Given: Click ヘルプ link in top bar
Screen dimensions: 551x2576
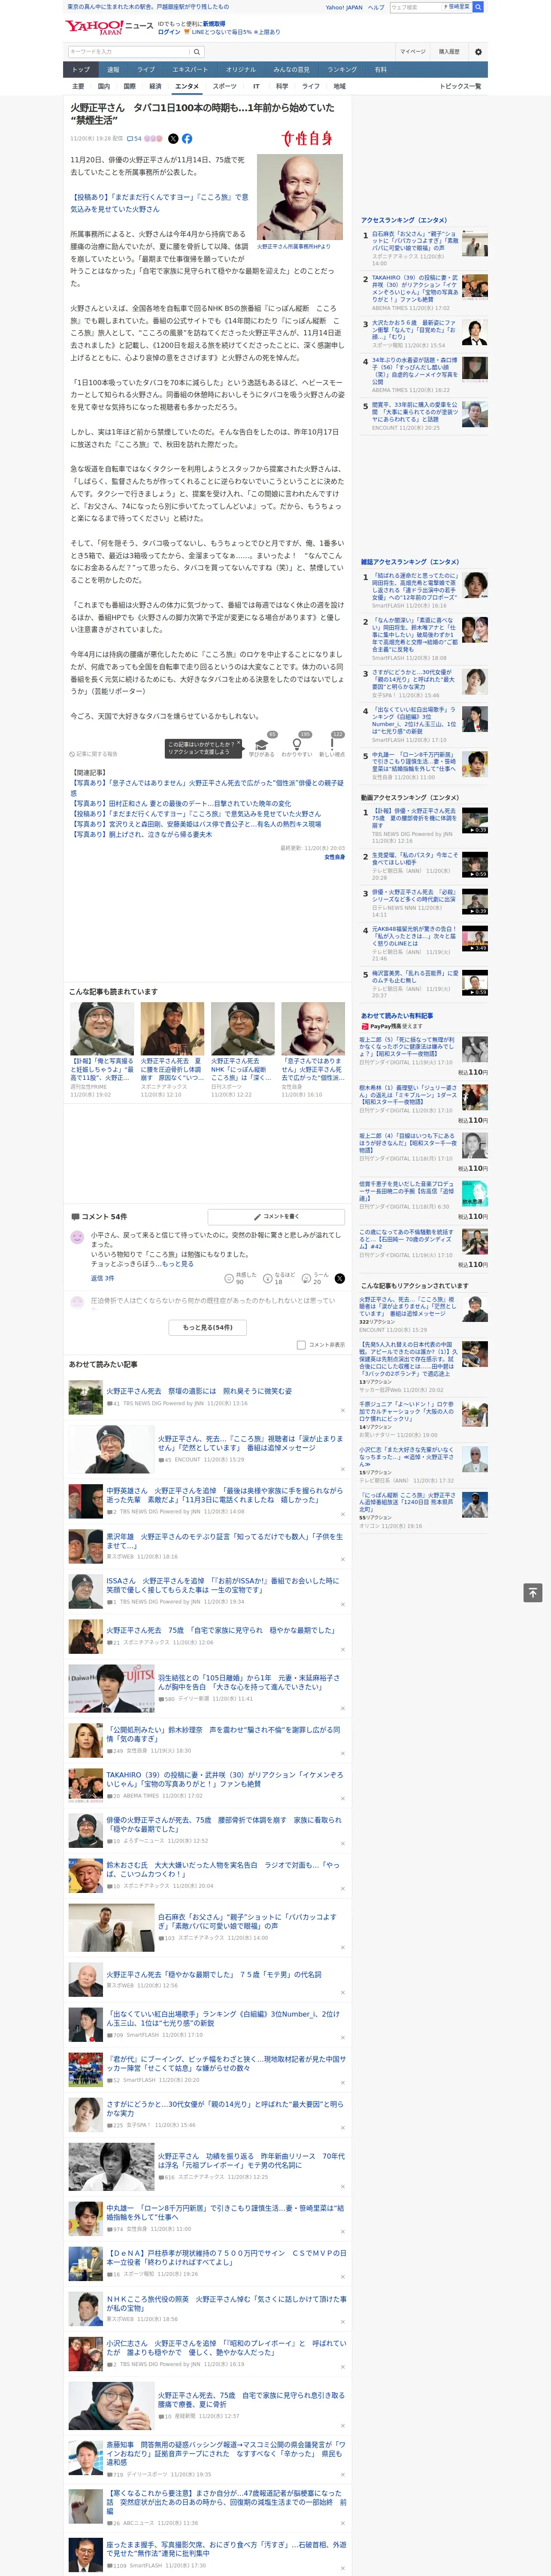Looking at the screenshot, I should coord(376,7).
